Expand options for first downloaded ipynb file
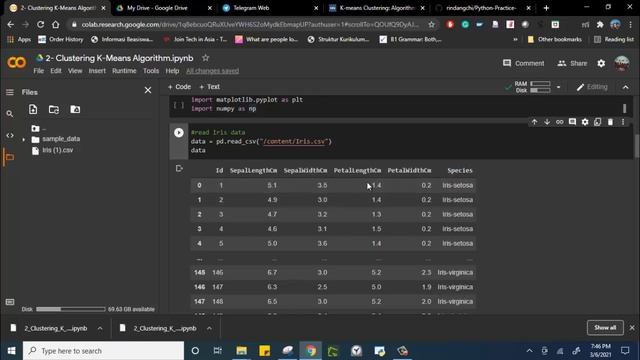The height and width of the screenshot is (360, 640). pyautogui.click(x=100, y=328)
